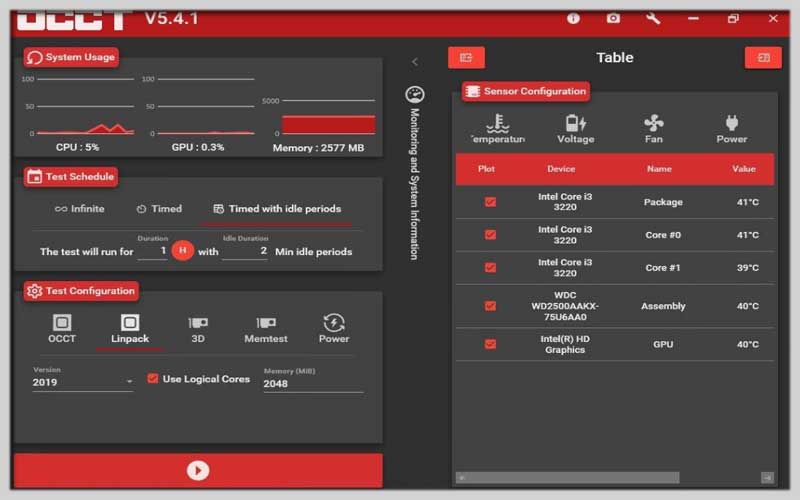Click the 'Memory : 2577 MB' label
Screen dimensions: 800x500
318,148
